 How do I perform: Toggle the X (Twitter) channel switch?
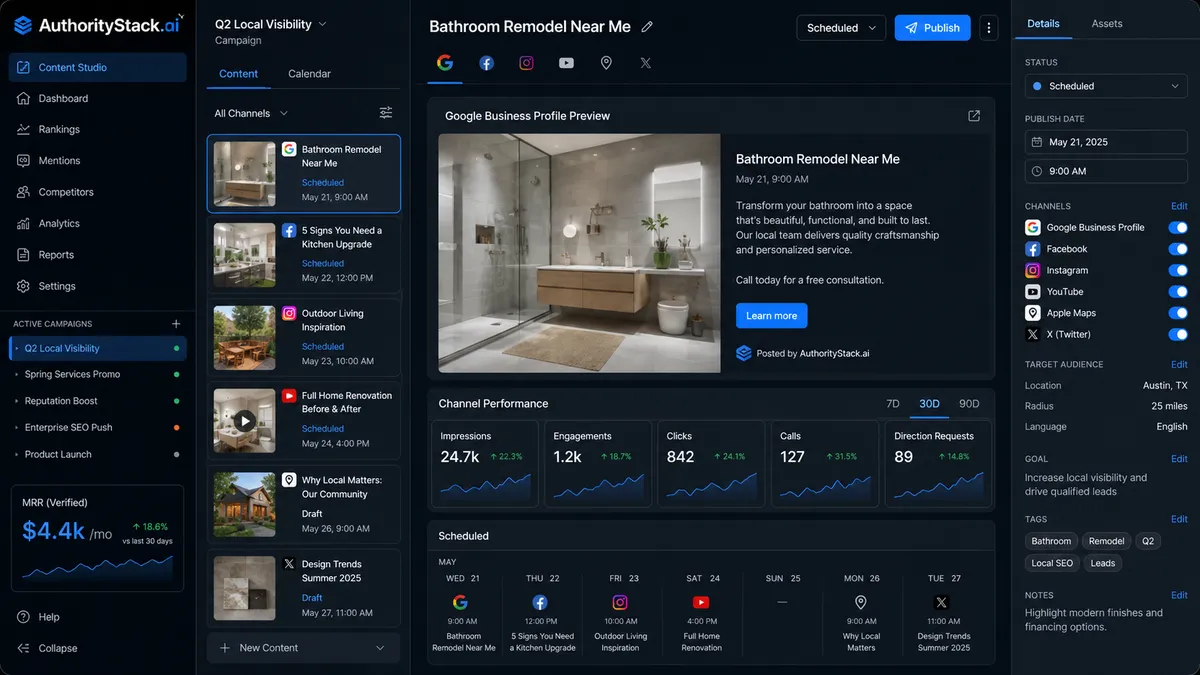(x=1178, y=334)
